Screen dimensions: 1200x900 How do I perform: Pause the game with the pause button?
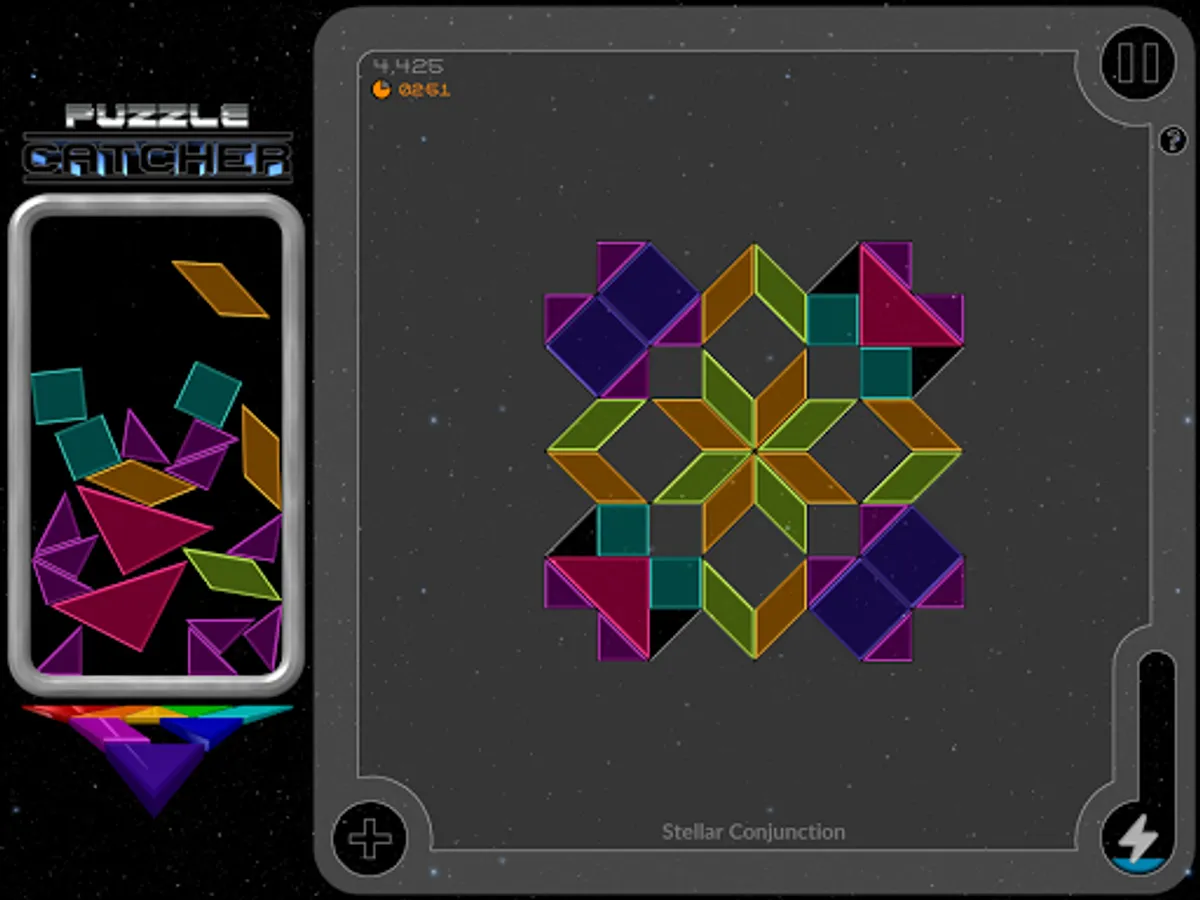point(1138,64)
